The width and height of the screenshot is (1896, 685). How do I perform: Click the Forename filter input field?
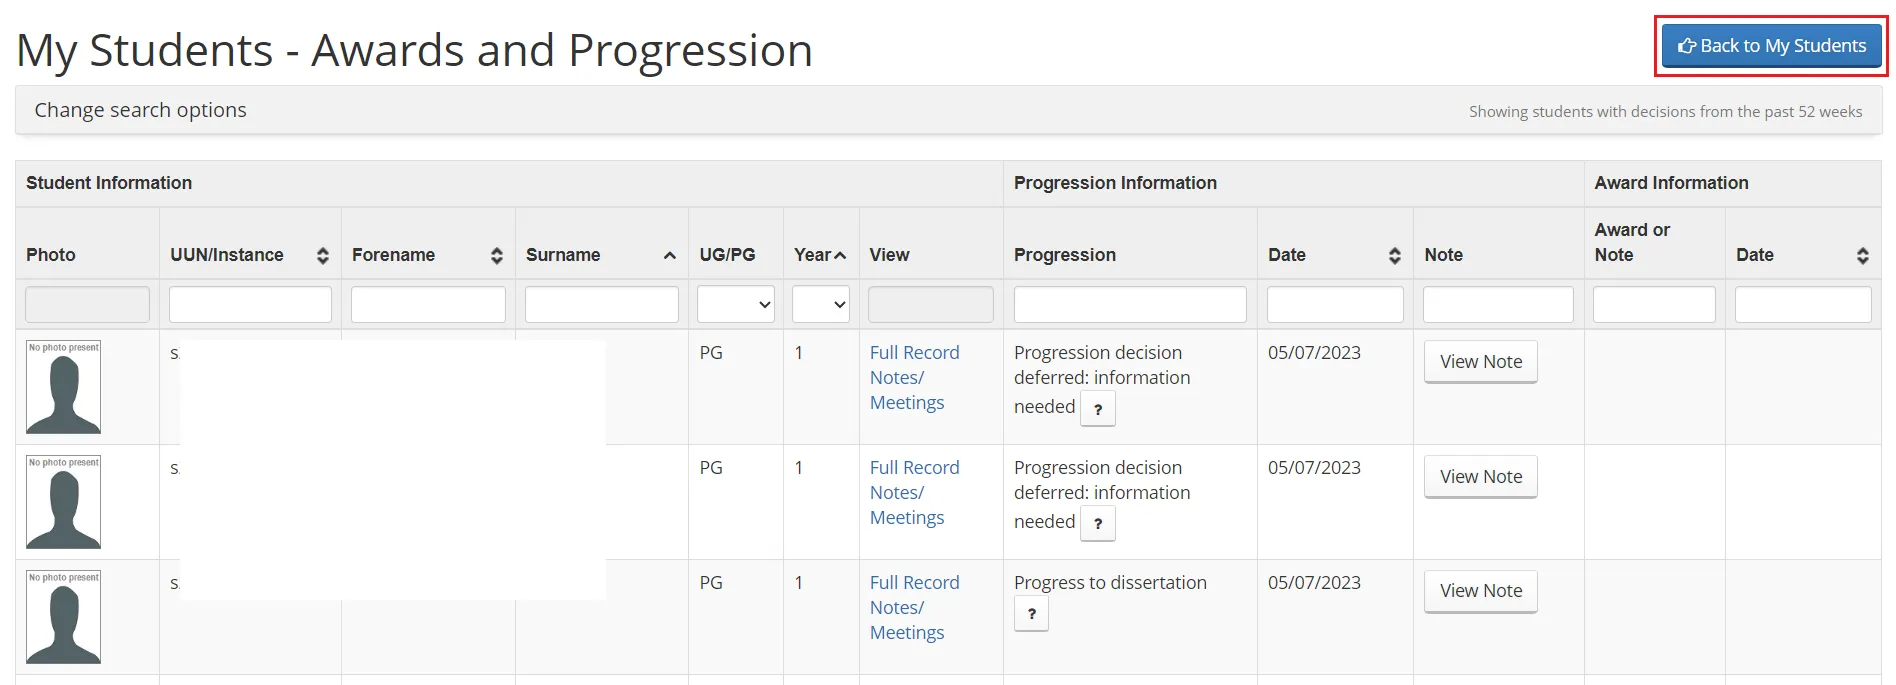click(x=428, y=304)
